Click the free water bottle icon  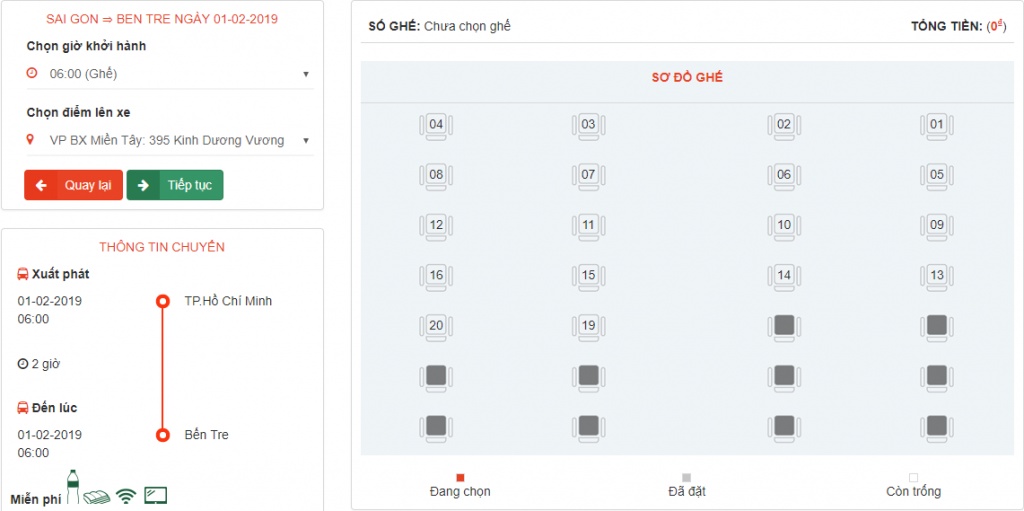coord(72,486)
